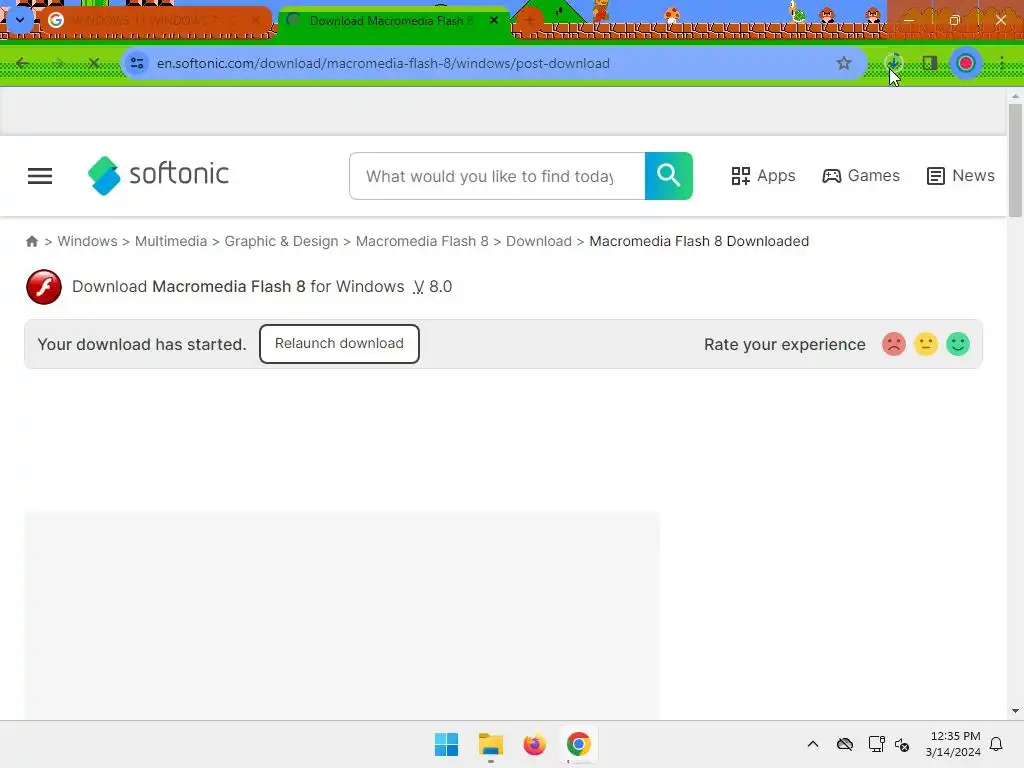Stop loading the current page
The height and width of the screenshot is (768, 1024).
click(93, 63)
